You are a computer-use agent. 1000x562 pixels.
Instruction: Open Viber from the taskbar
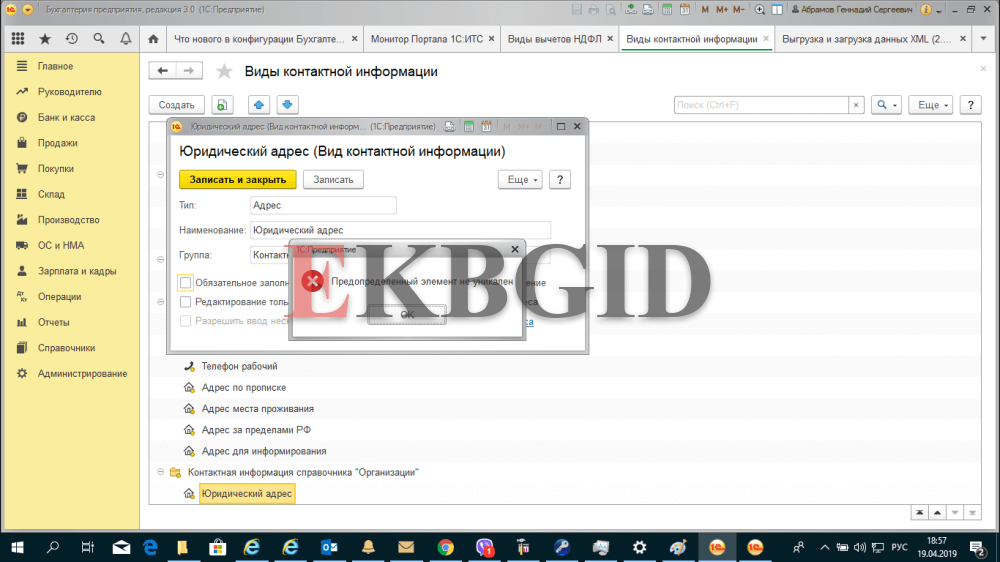485,547
